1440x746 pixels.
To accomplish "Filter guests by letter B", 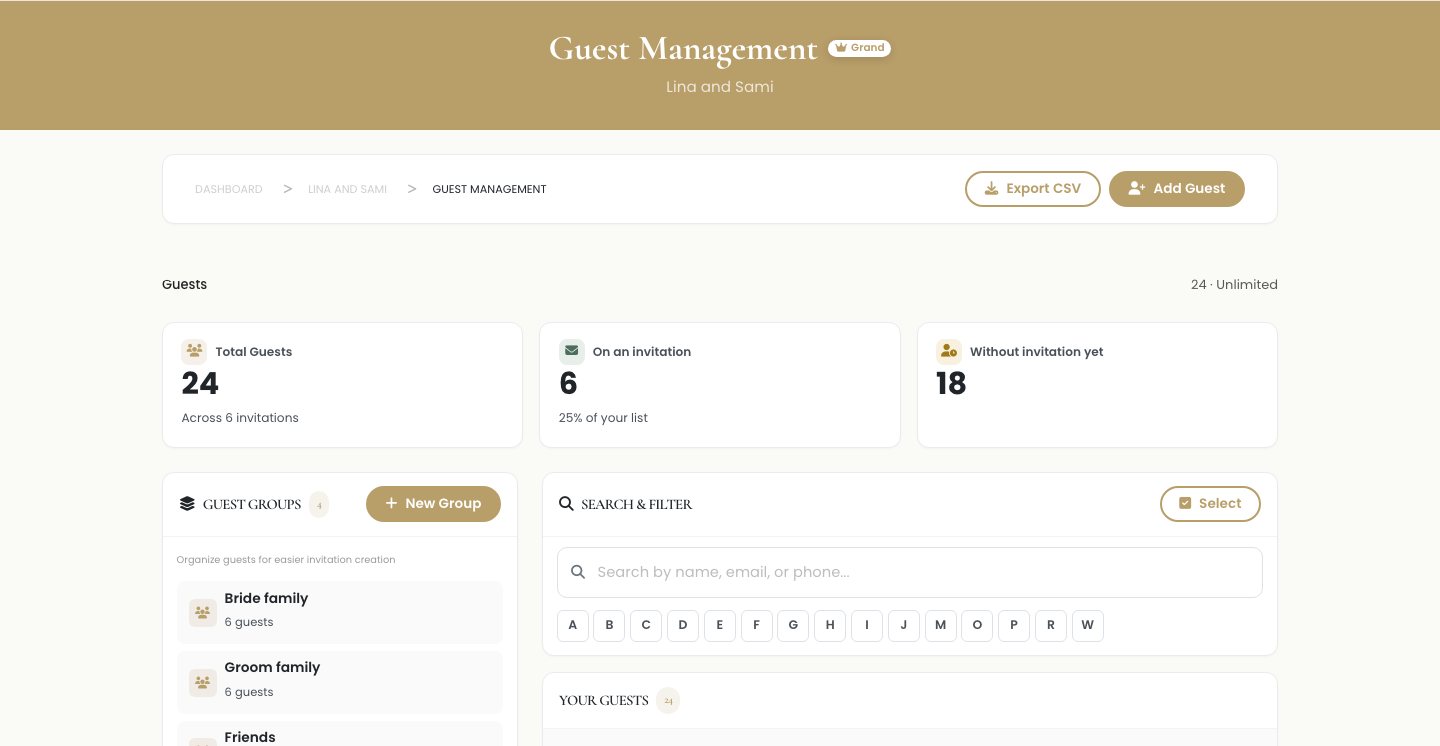I will 609,625.
